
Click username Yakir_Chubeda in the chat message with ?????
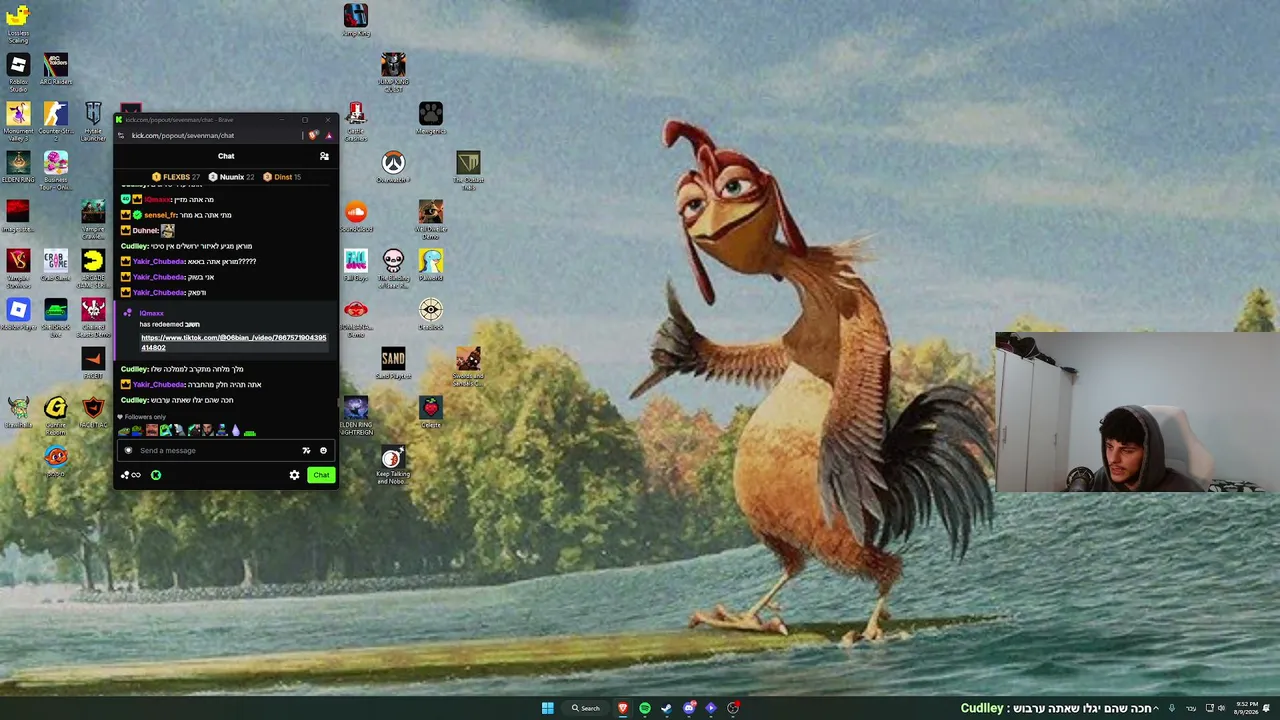(x=159, y=261)
